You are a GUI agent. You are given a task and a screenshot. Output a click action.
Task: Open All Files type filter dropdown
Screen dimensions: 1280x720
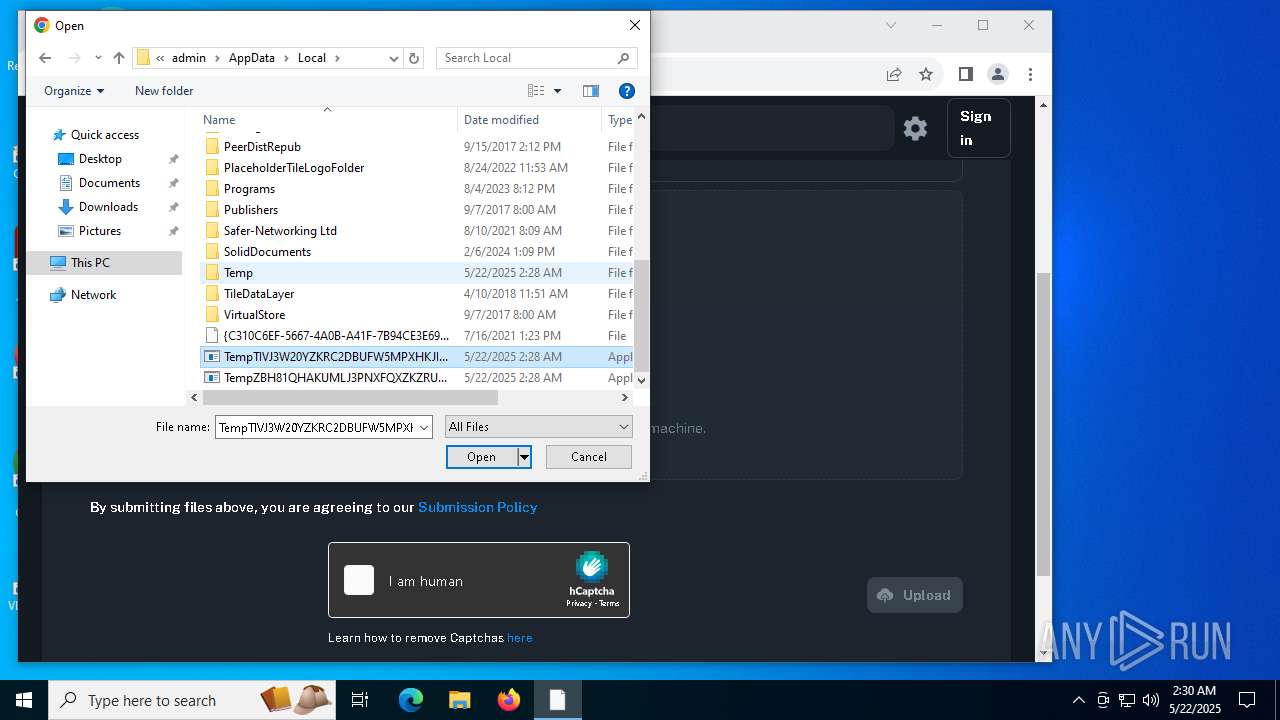(539, 427)
